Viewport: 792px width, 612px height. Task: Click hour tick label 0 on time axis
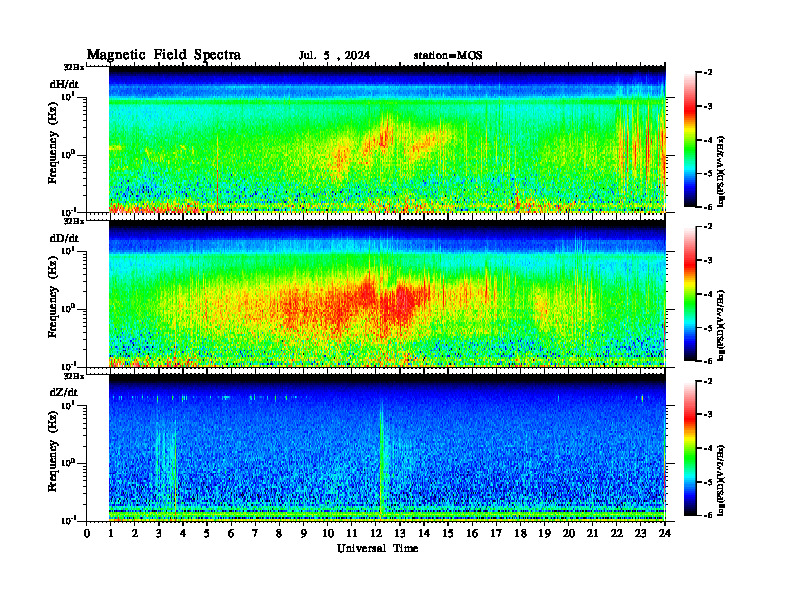point(87,534)
